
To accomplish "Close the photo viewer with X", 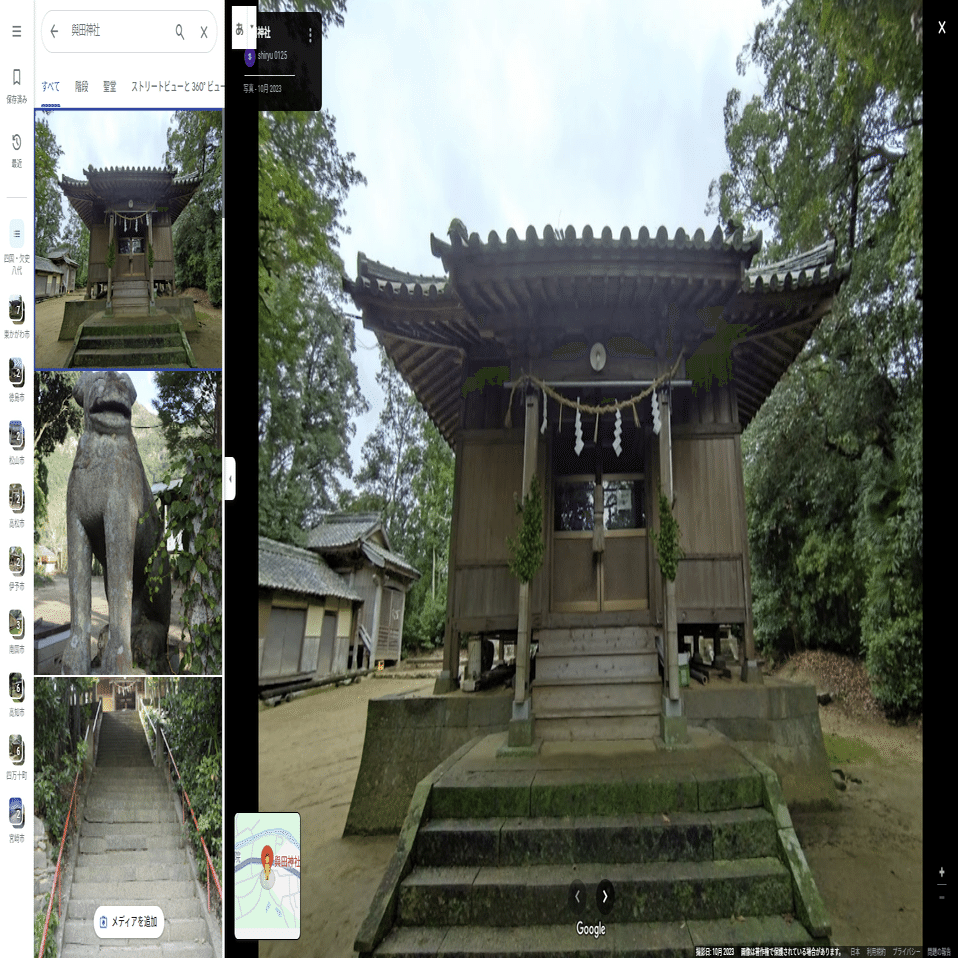I will coord(942,27).
